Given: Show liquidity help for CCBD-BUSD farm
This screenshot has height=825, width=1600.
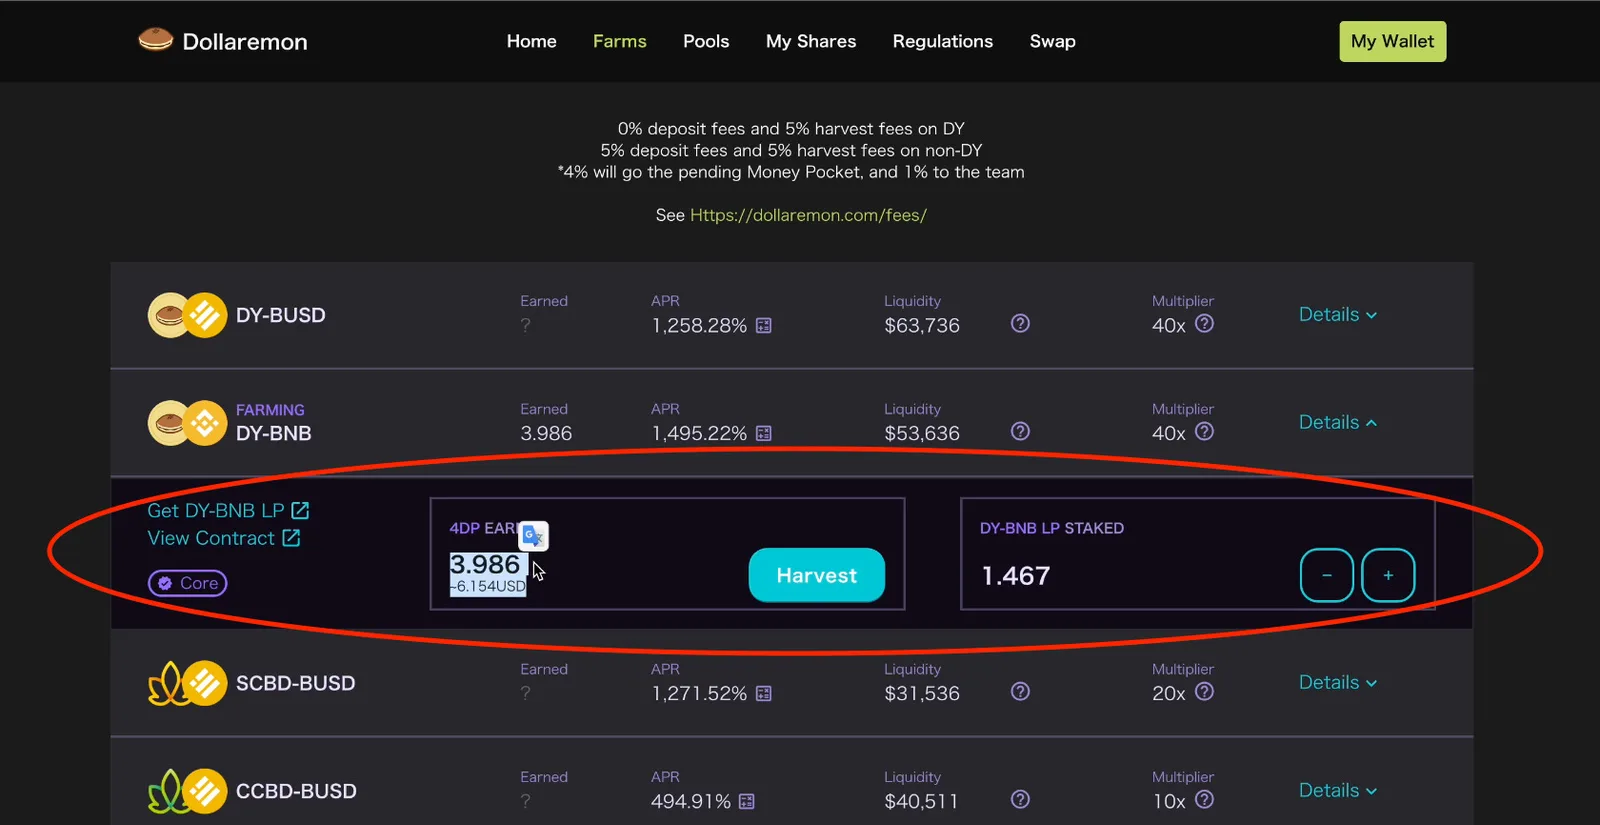Looking at the screenshot, I should coord(1020,799).
